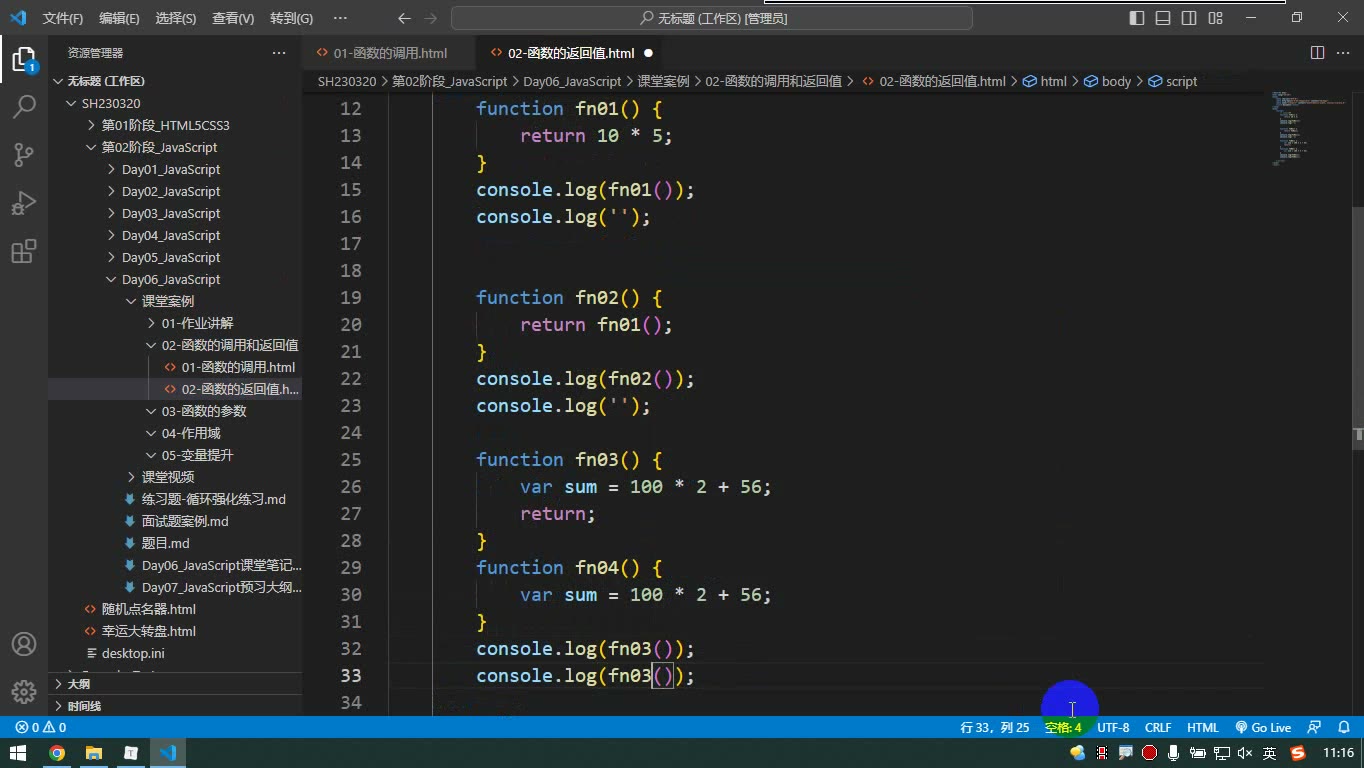Open 随机点名器.html in the file tree

pyautogui.click(x=149, y=609)
